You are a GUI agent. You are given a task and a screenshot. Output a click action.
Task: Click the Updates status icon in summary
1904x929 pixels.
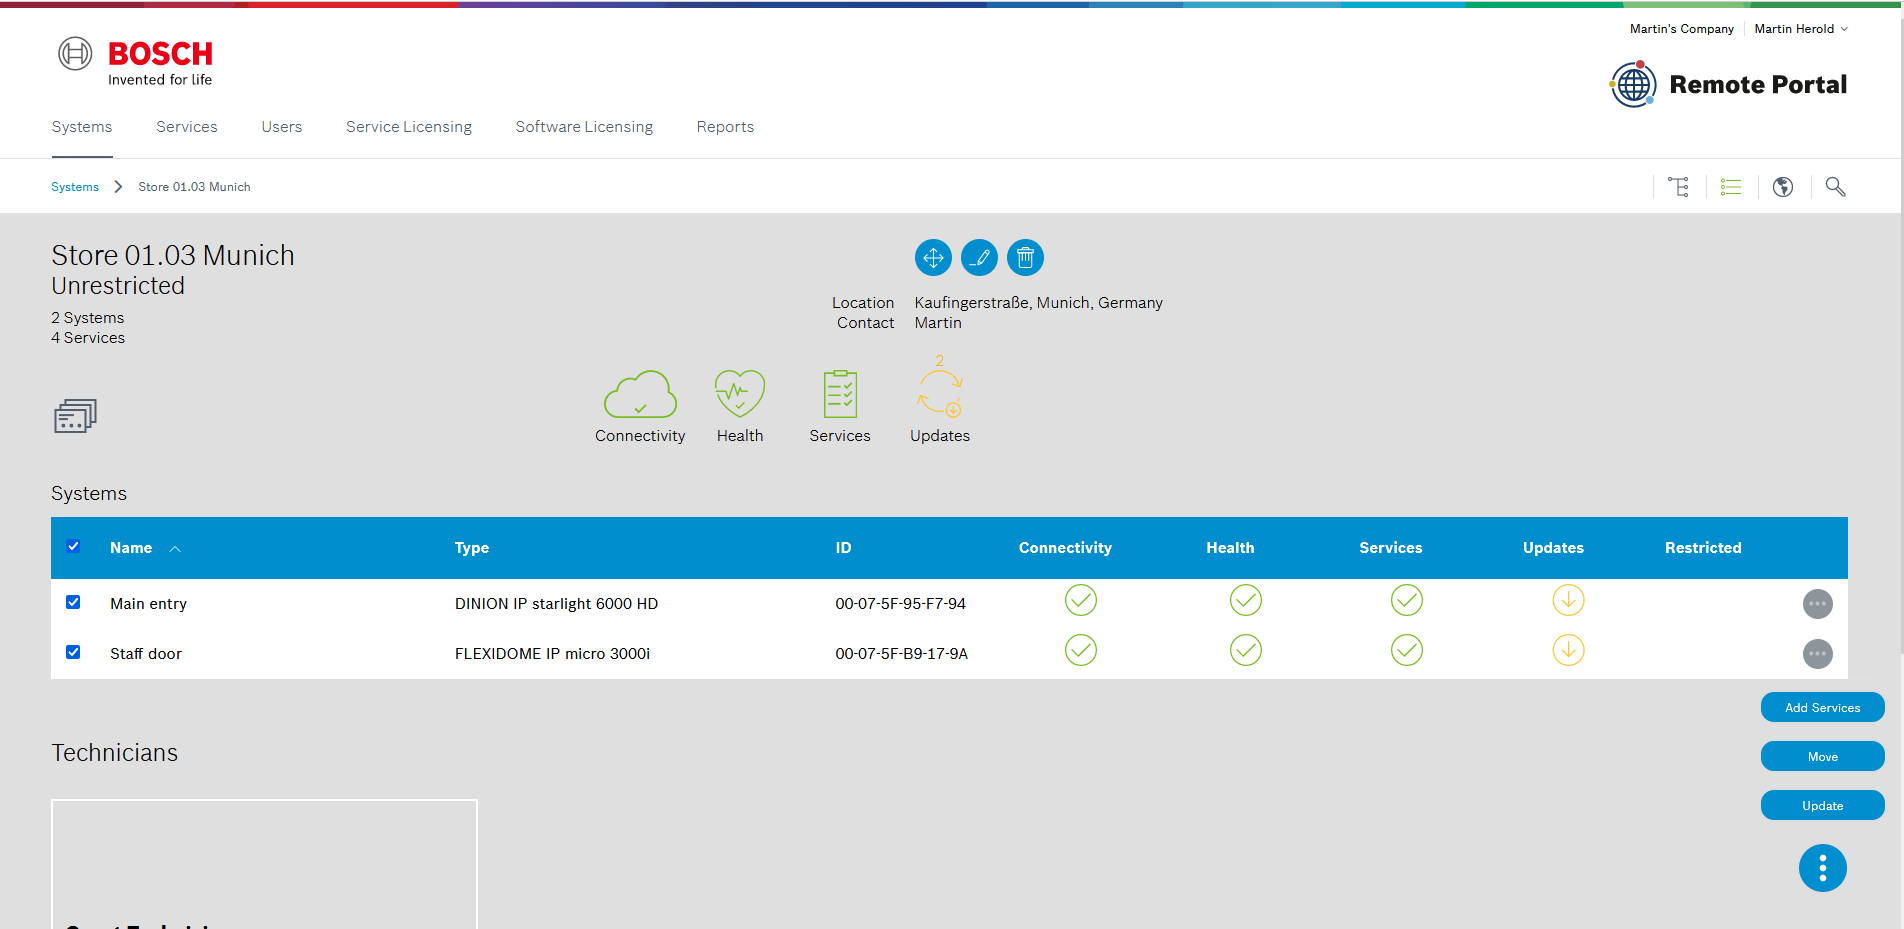(x=939, y=394)
